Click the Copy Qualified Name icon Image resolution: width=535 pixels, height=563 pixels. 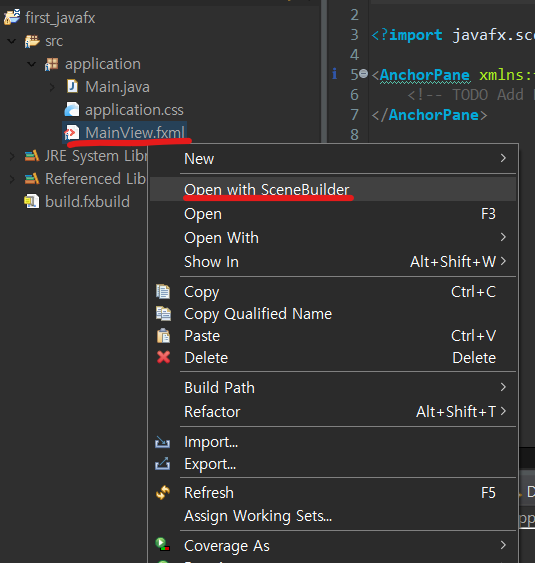pyautogui.click(x=163, y=313)
